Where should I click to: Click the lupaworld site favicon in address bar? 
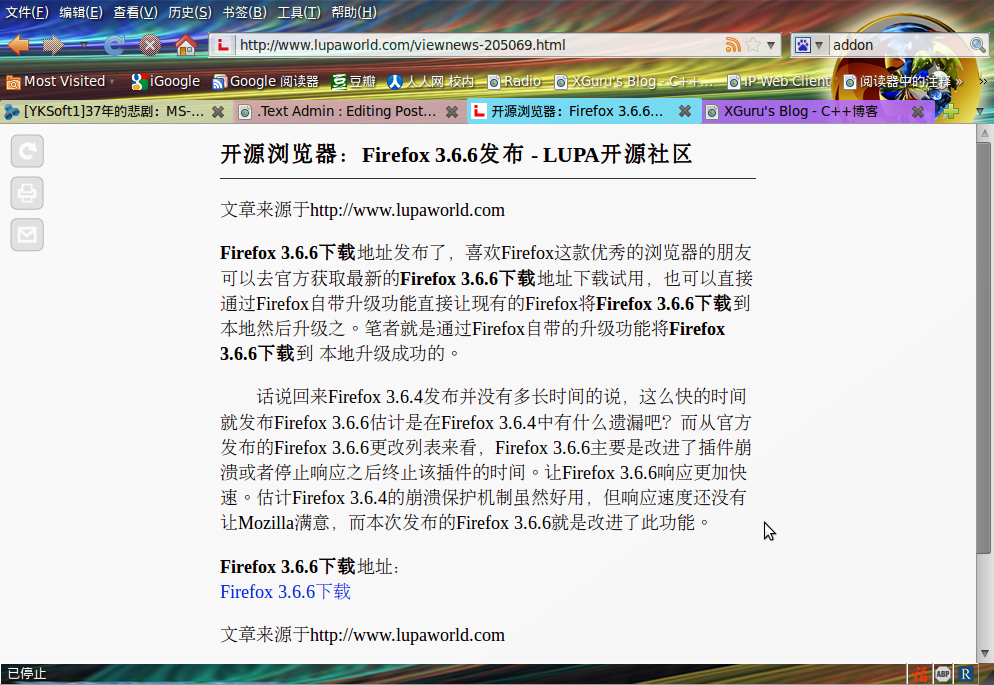pos(223,45)
